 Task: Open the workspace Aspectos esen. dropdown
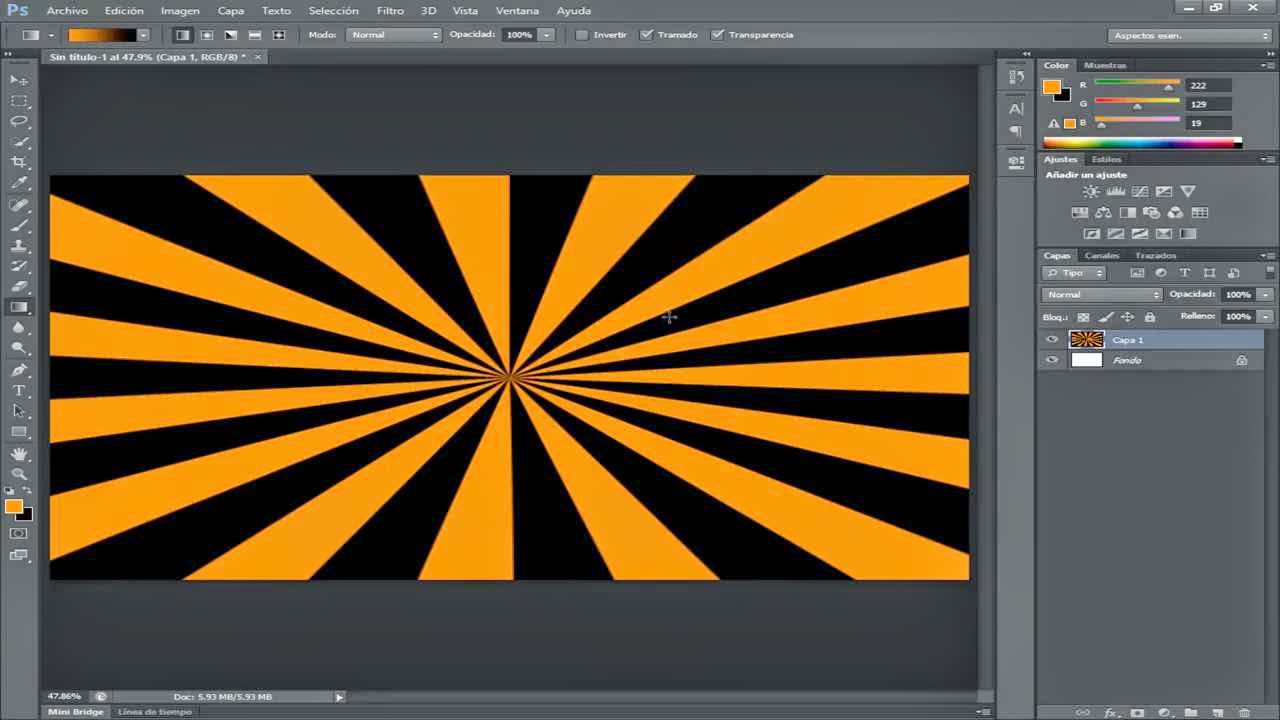tap(1190, 35)
